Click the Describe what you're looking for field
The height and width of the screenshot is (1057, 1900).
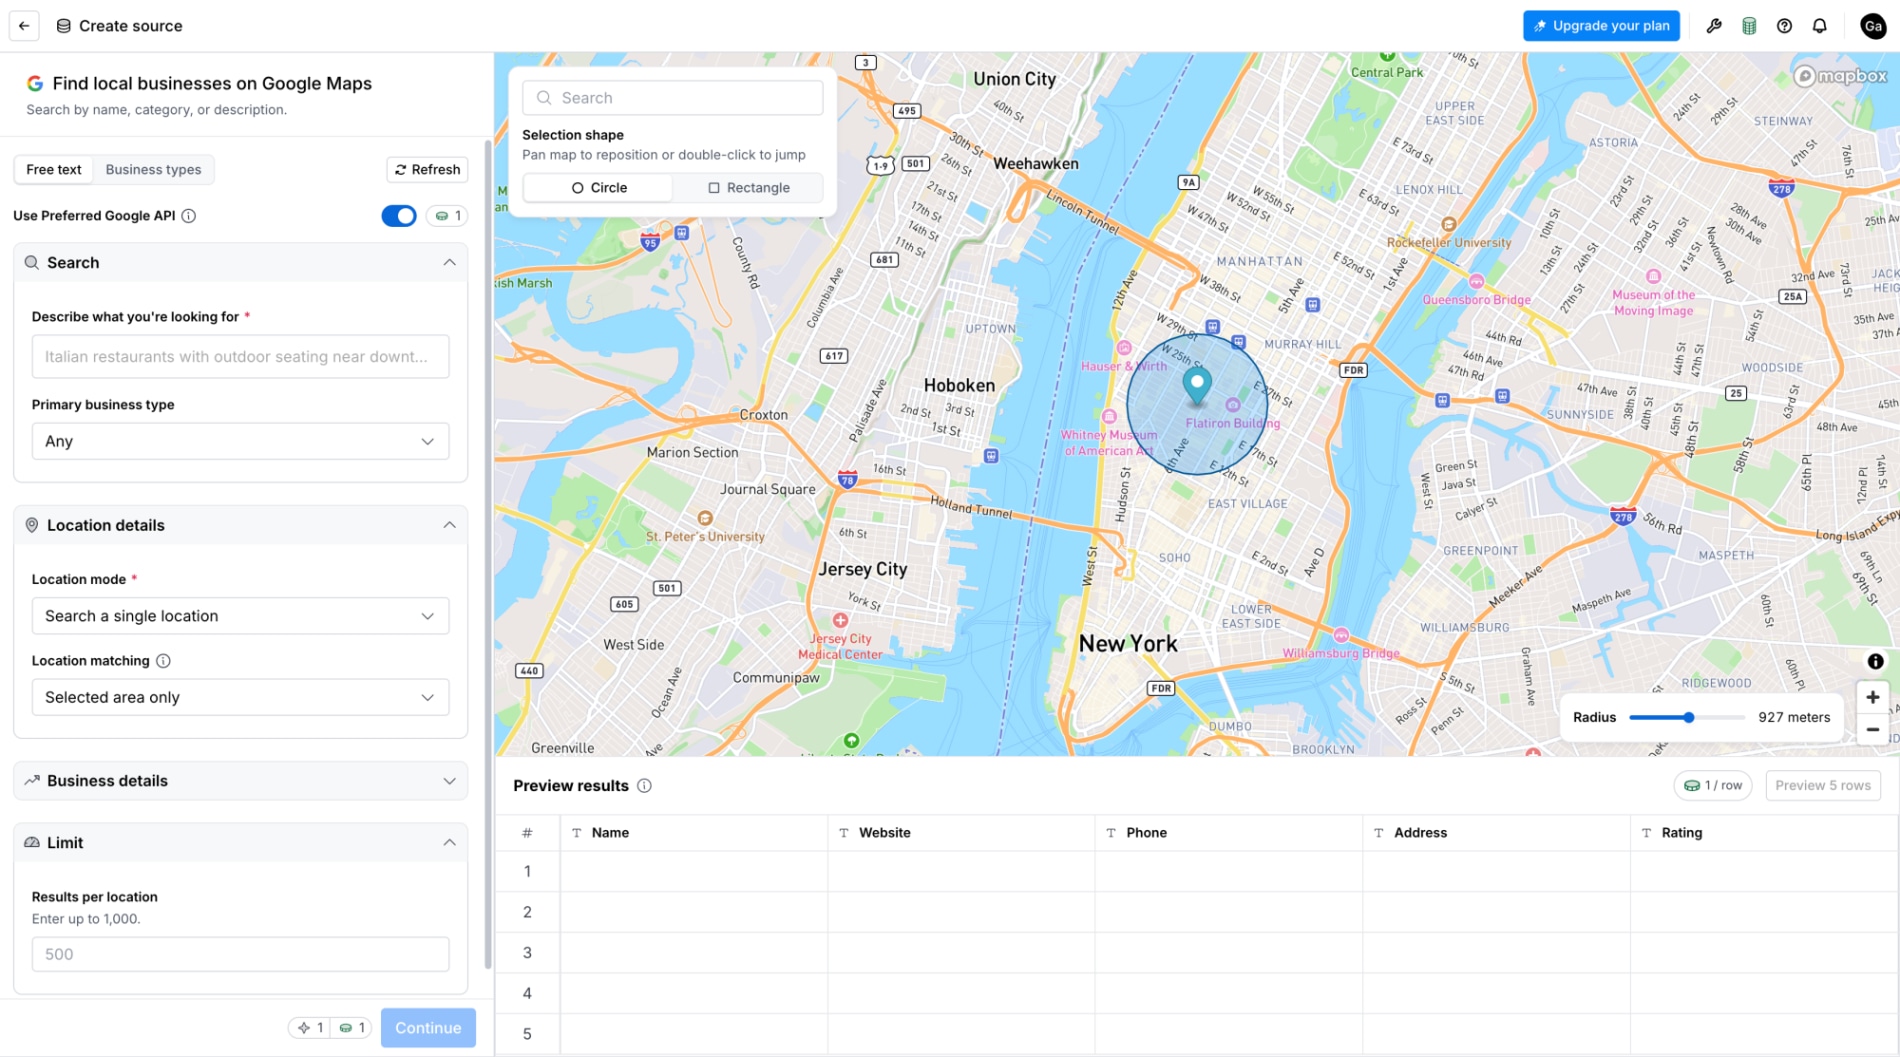240,357
